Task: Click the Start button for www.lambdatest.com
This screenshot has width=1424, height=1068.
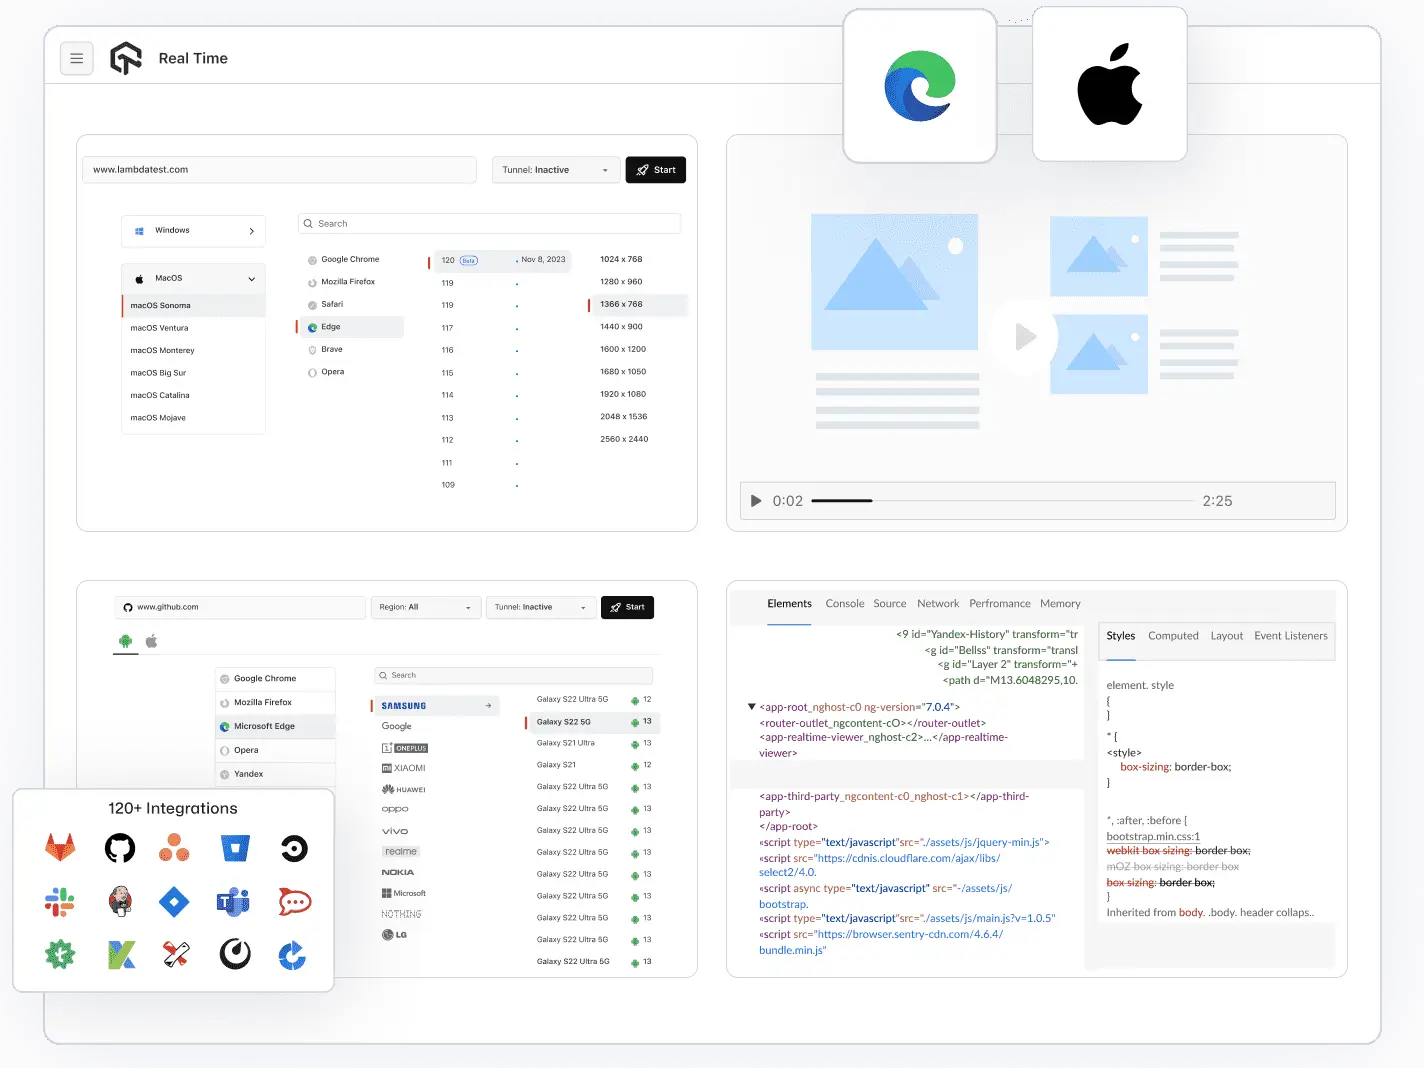Action: (655, 169)
